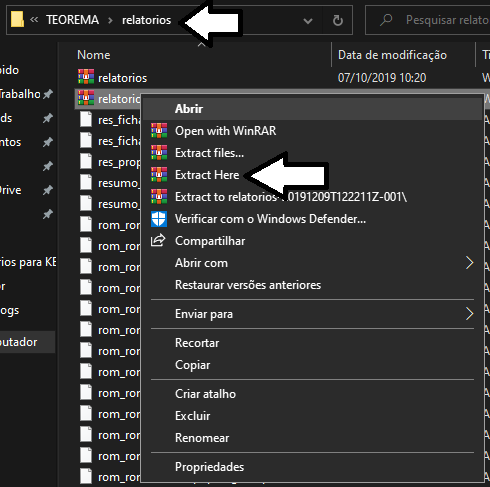Expand the Enviar para submenu
Screen dimensions: 490x487
point(312,314)
